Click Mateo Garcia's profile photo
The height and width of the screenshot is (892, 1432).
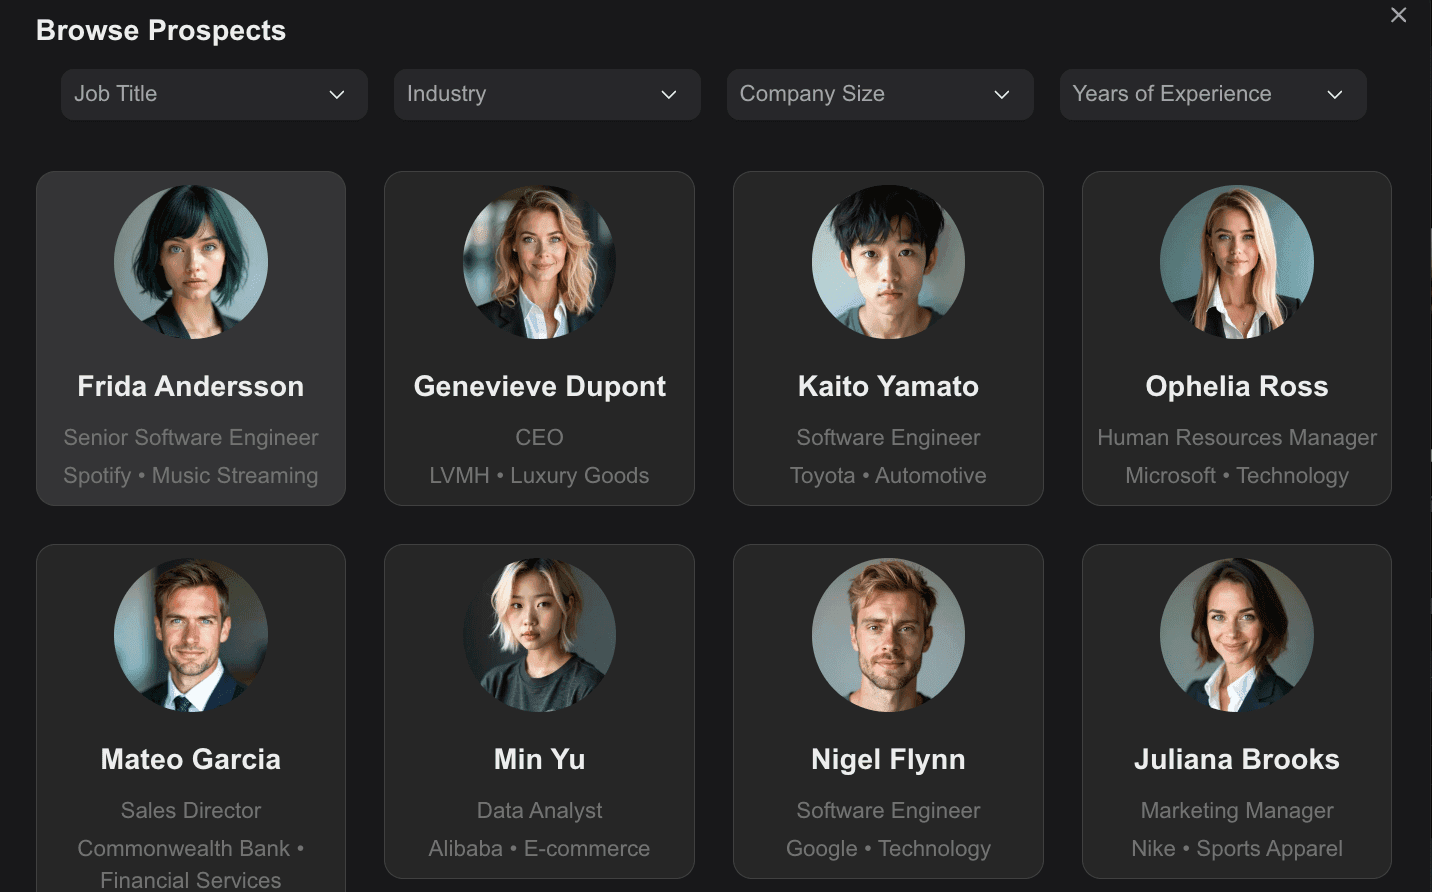[x=191, y=634]
